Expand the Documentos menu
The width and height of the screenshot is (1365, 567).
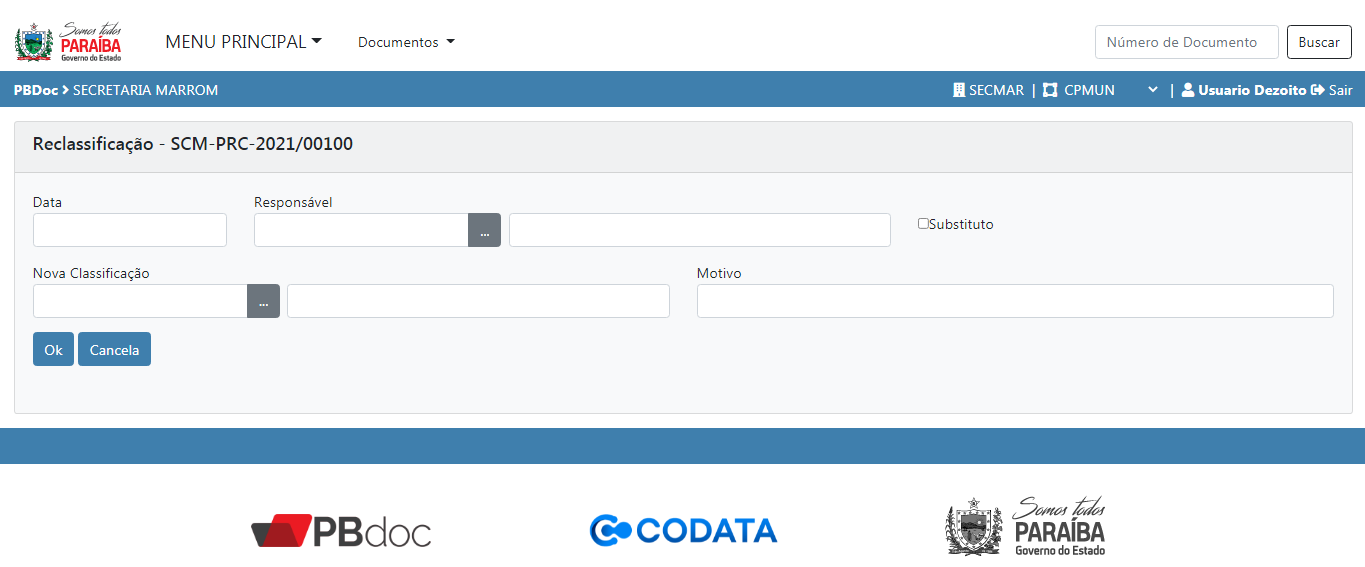coord(406,42)
